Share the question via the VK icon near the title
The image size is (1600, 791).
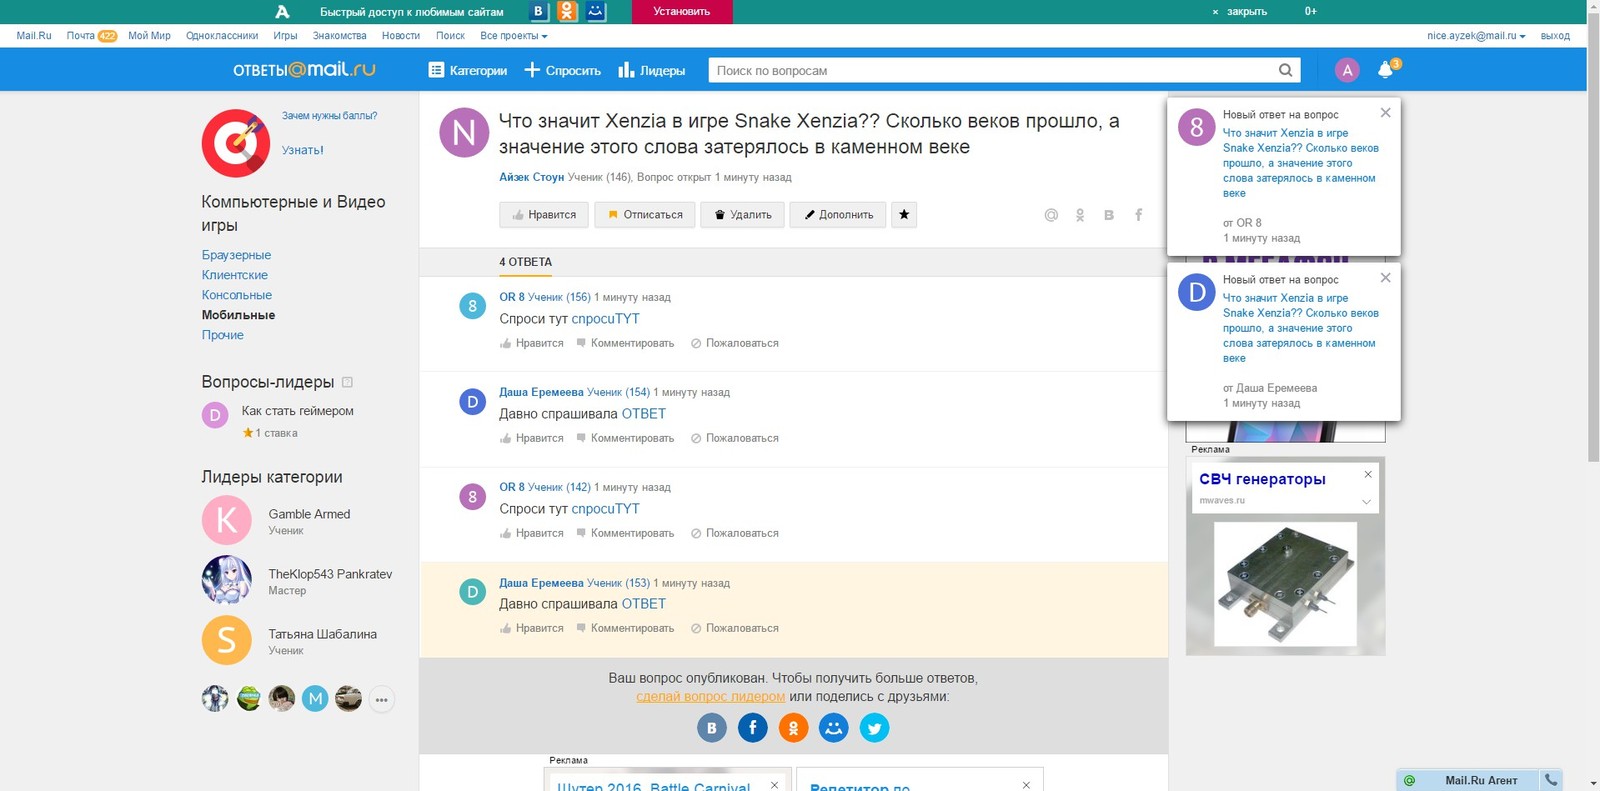[x=1109, y=215]
